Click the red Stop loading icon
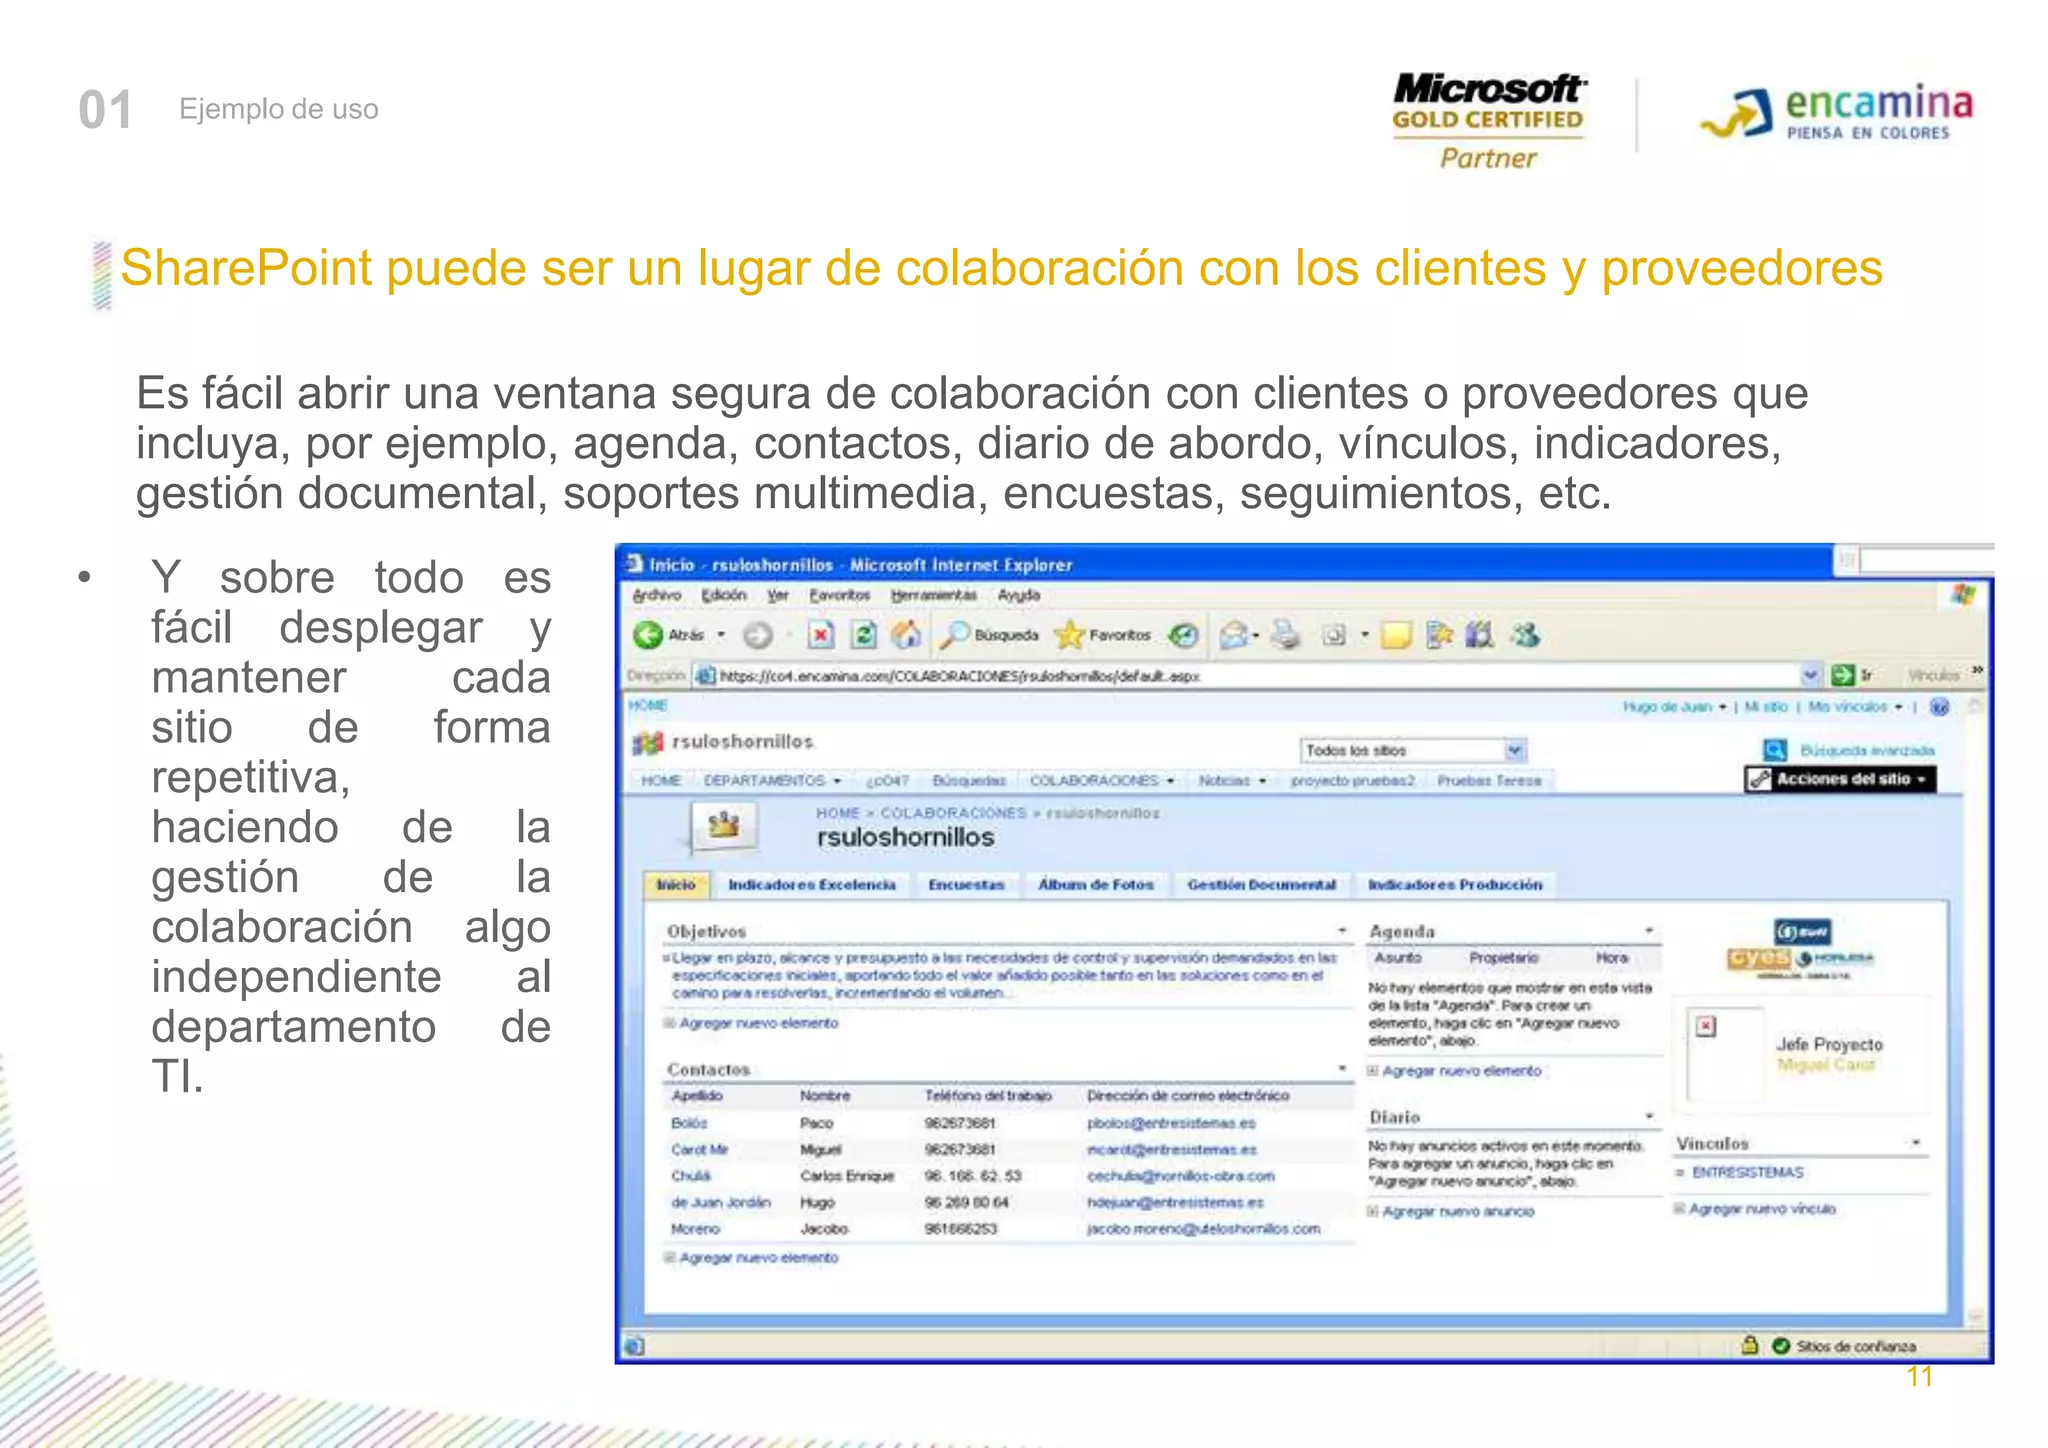 tap(821, 635)
